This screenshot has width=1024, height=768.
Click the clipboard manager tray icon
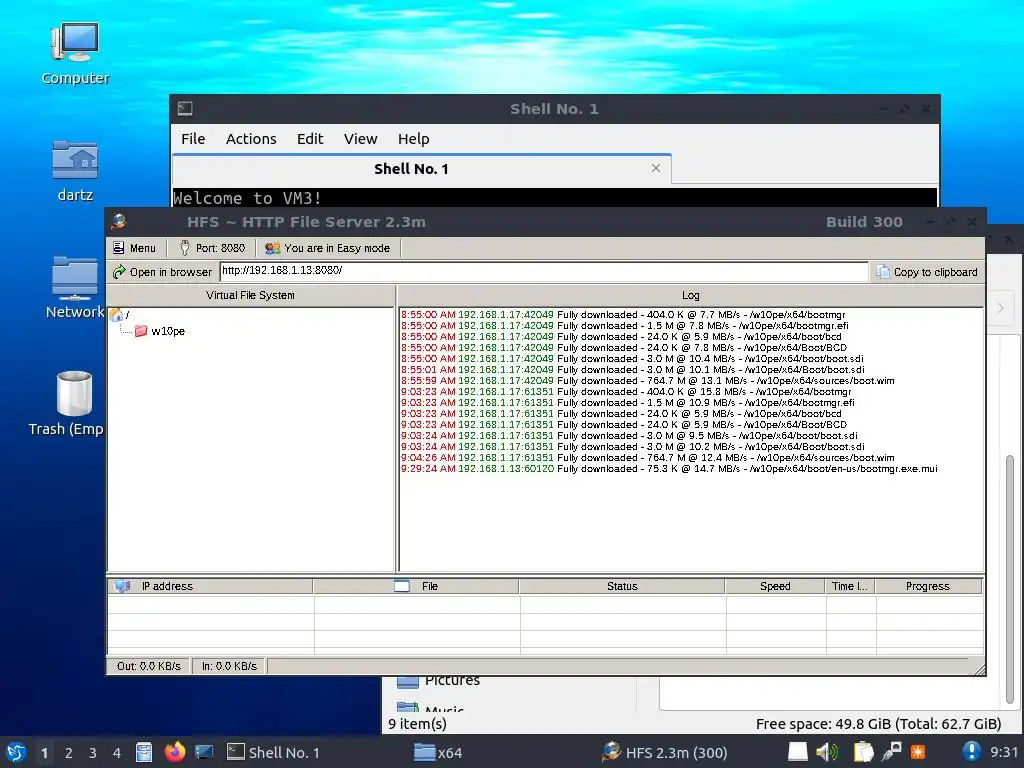pos(863,752)
